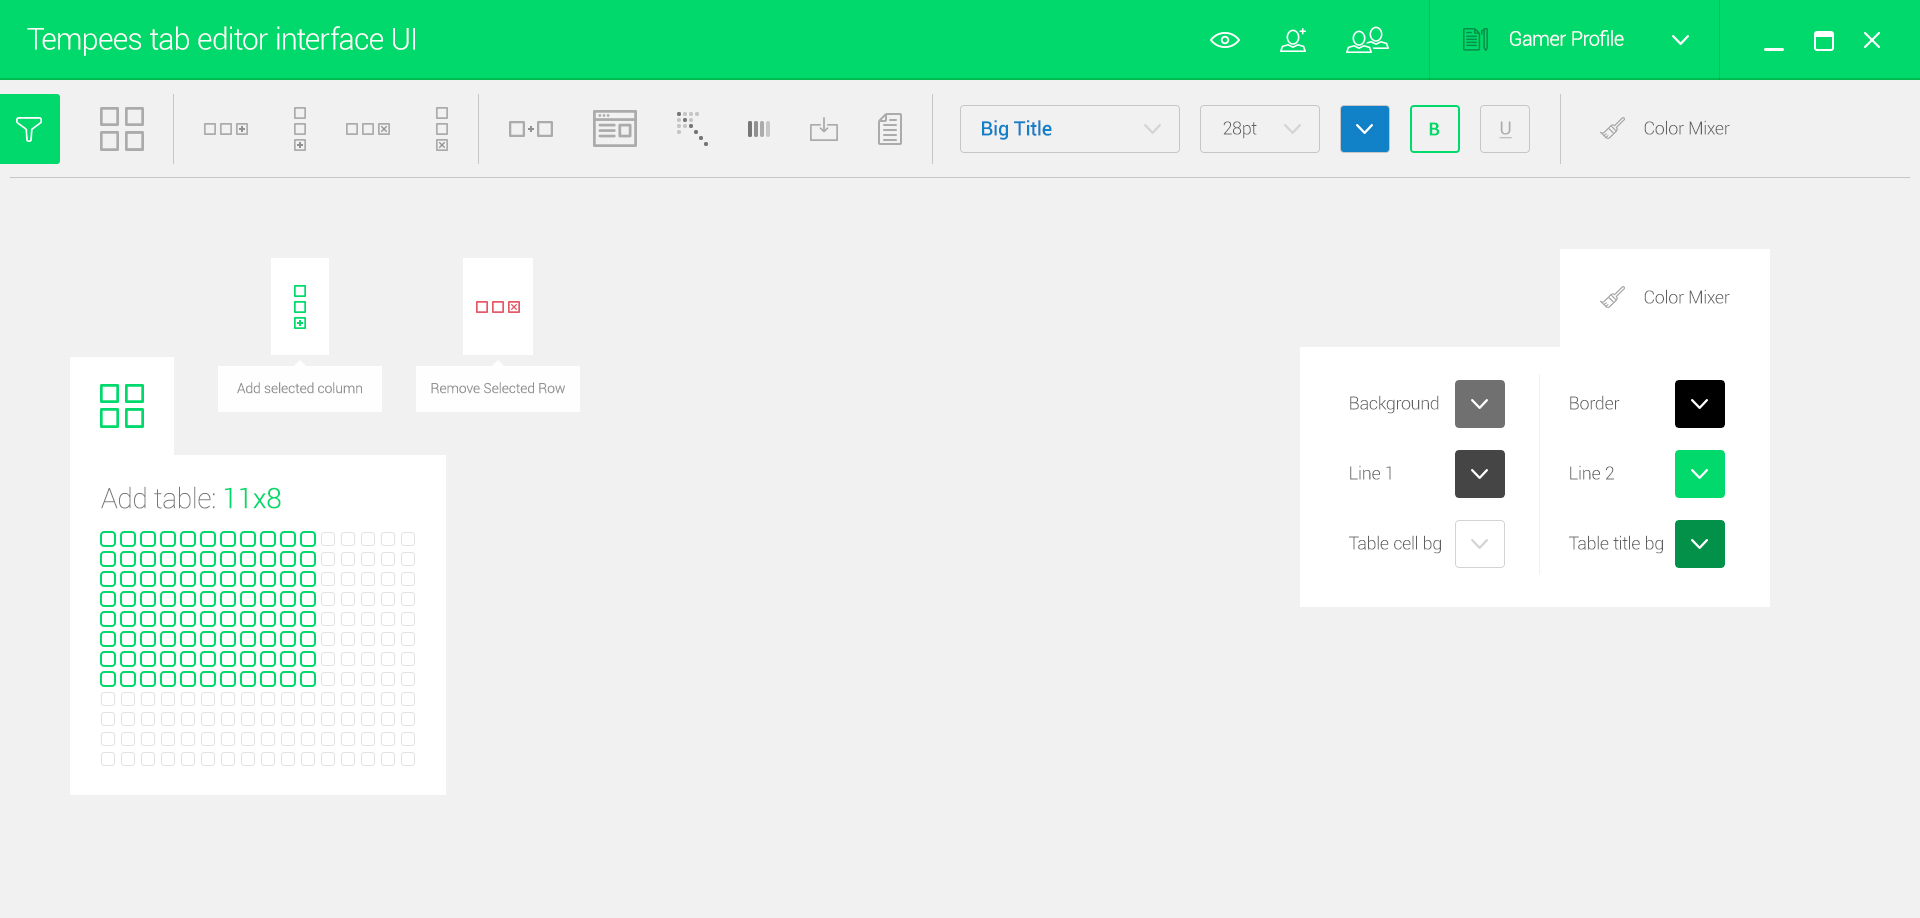Toggle bold formatting button
The image size is (1920, 918).
coord(1434,129)
